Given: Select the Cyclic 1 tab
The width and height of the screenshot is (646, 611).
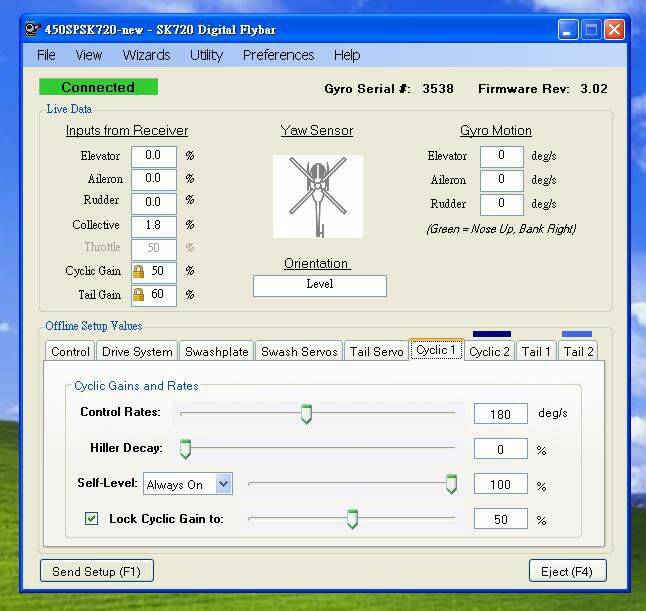Looking at the screenshot, I should tap(436, 350).
